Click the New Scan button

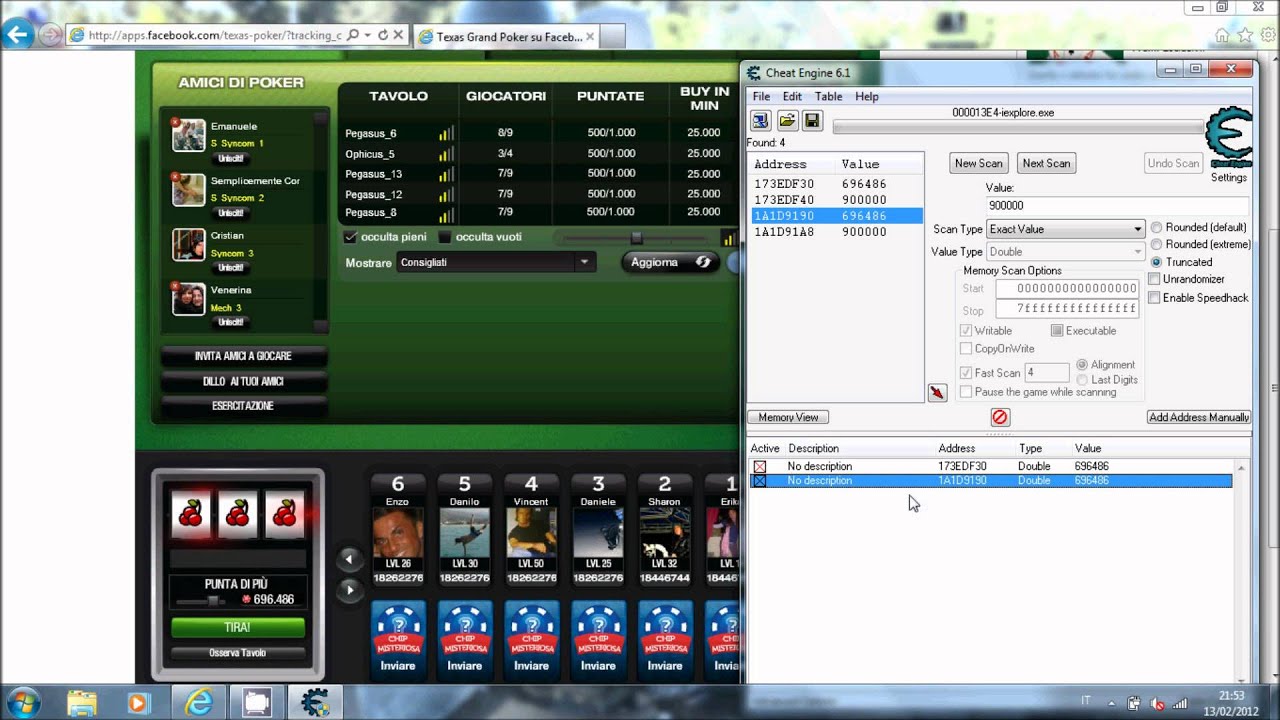(x=979, y=163)
